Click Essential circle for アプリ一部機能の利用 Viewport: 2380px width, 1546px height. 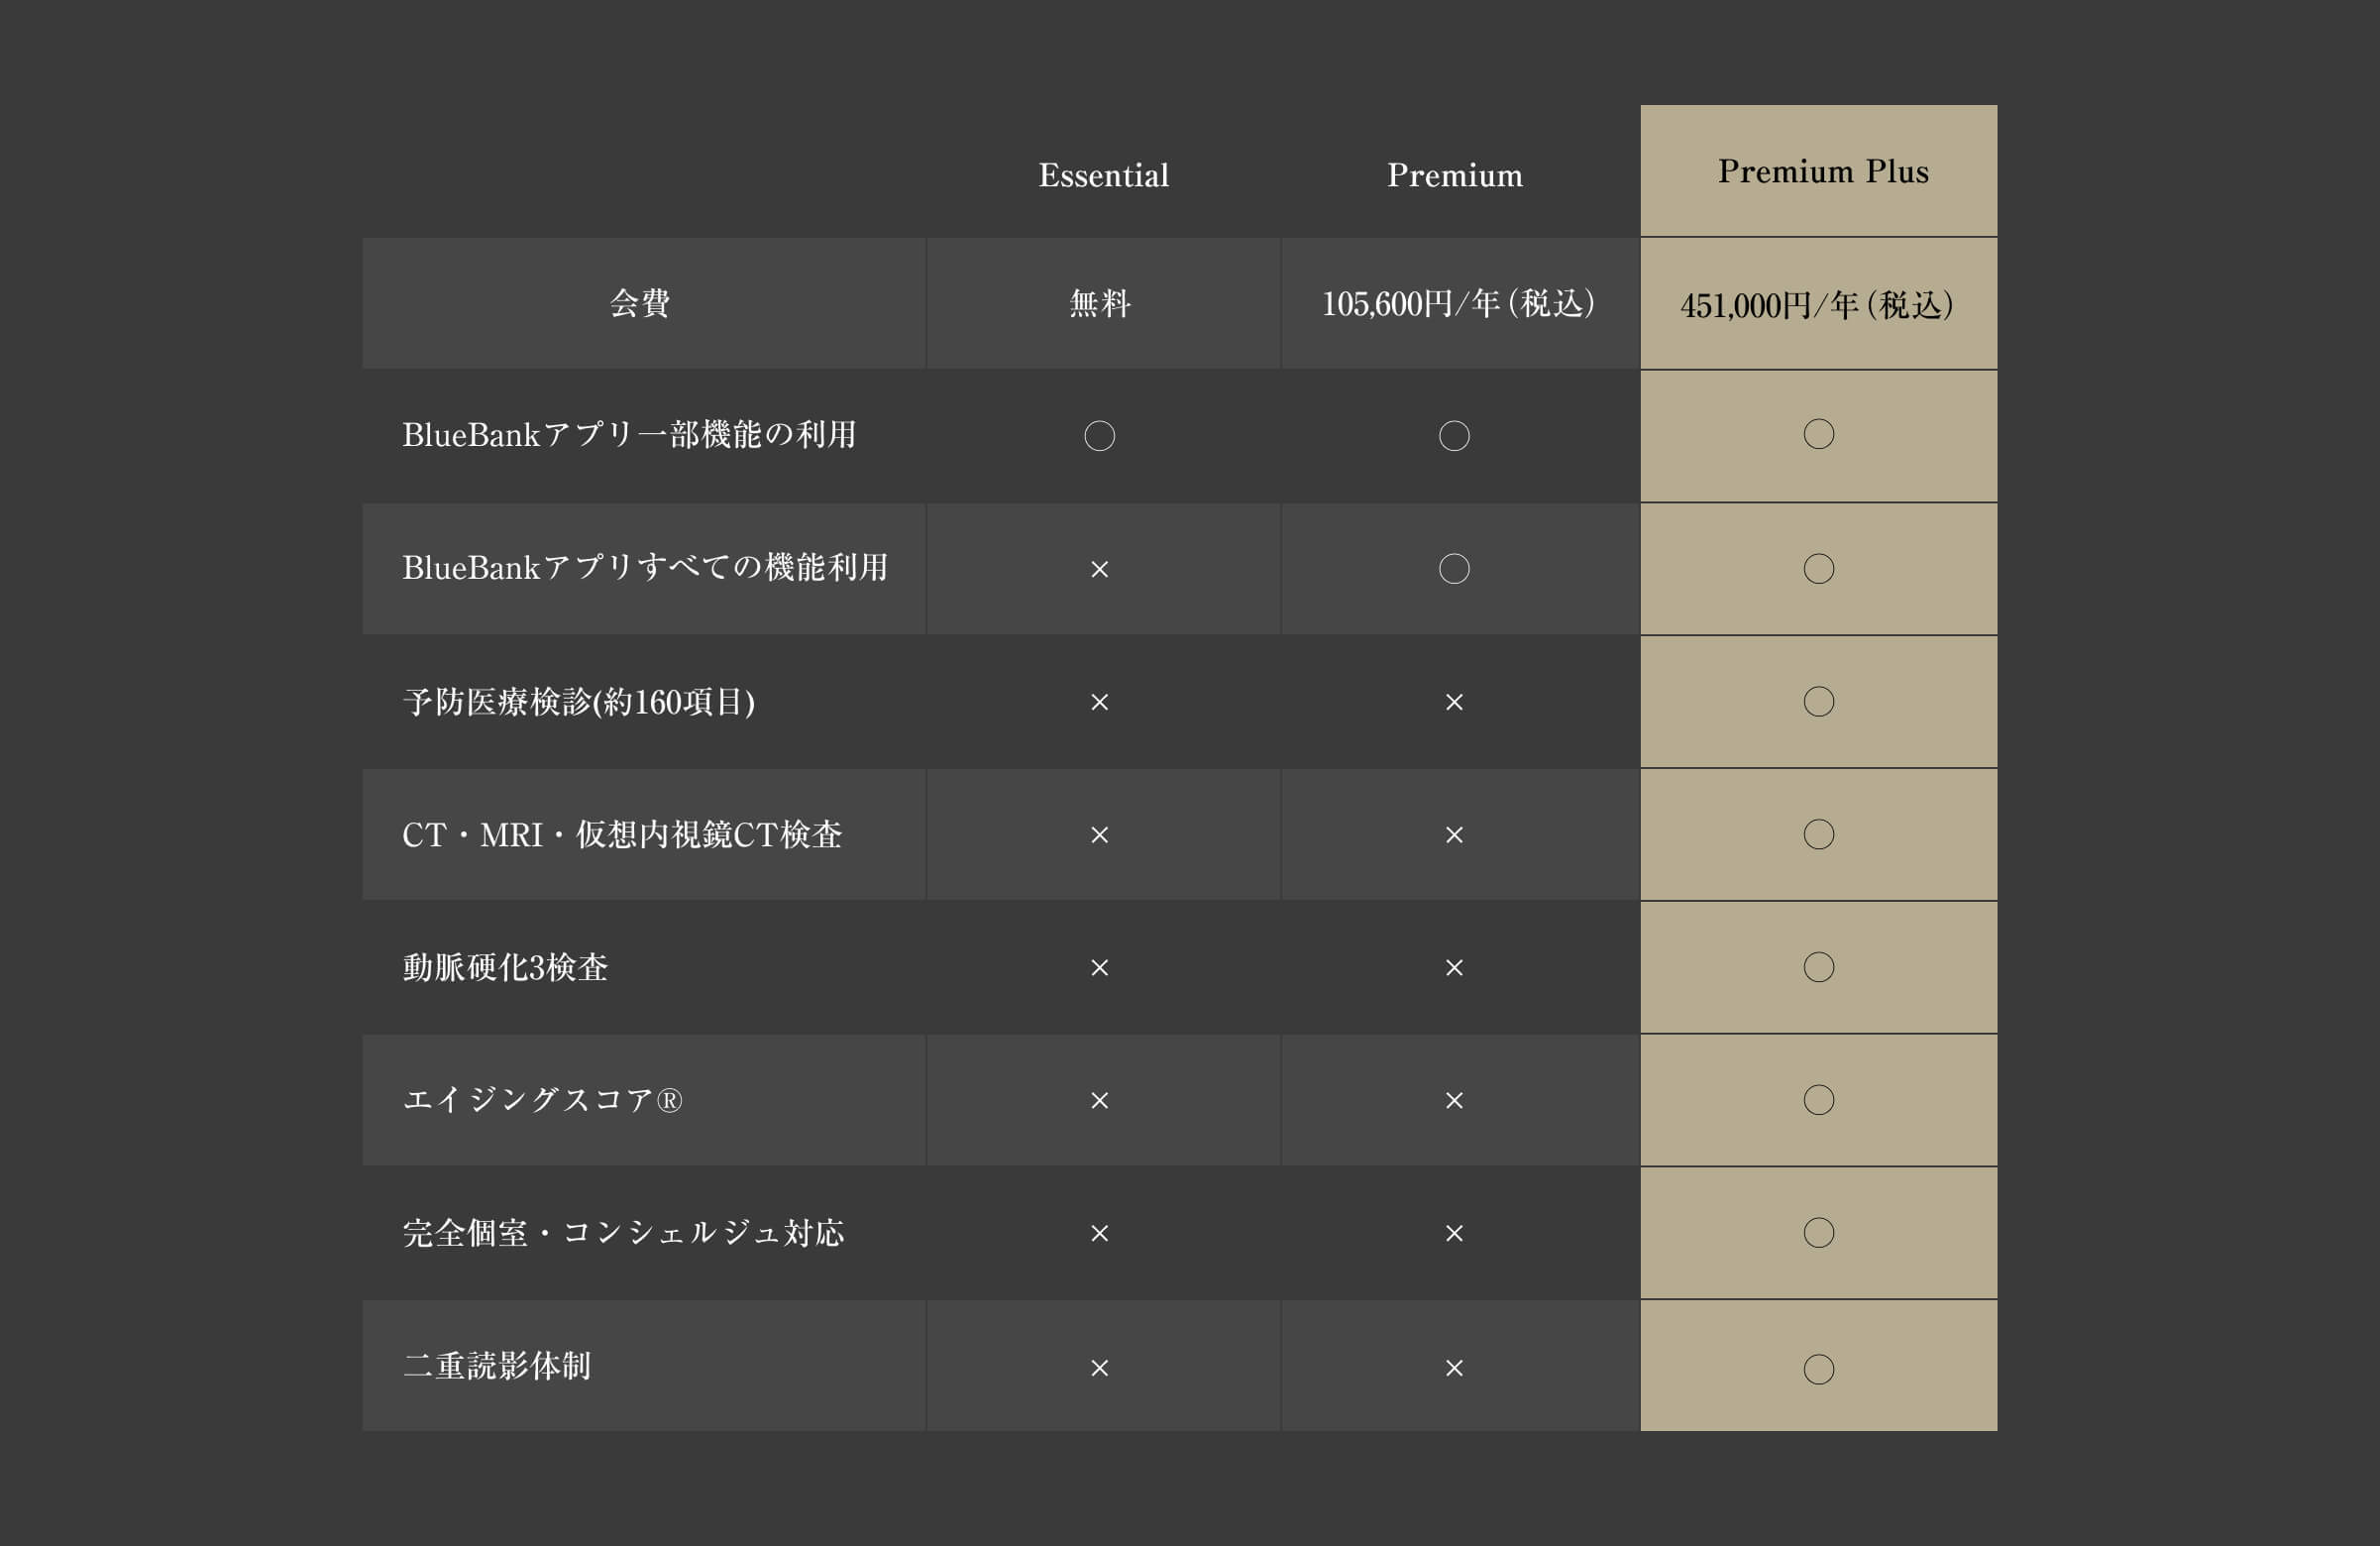(x=1099, y=436)
